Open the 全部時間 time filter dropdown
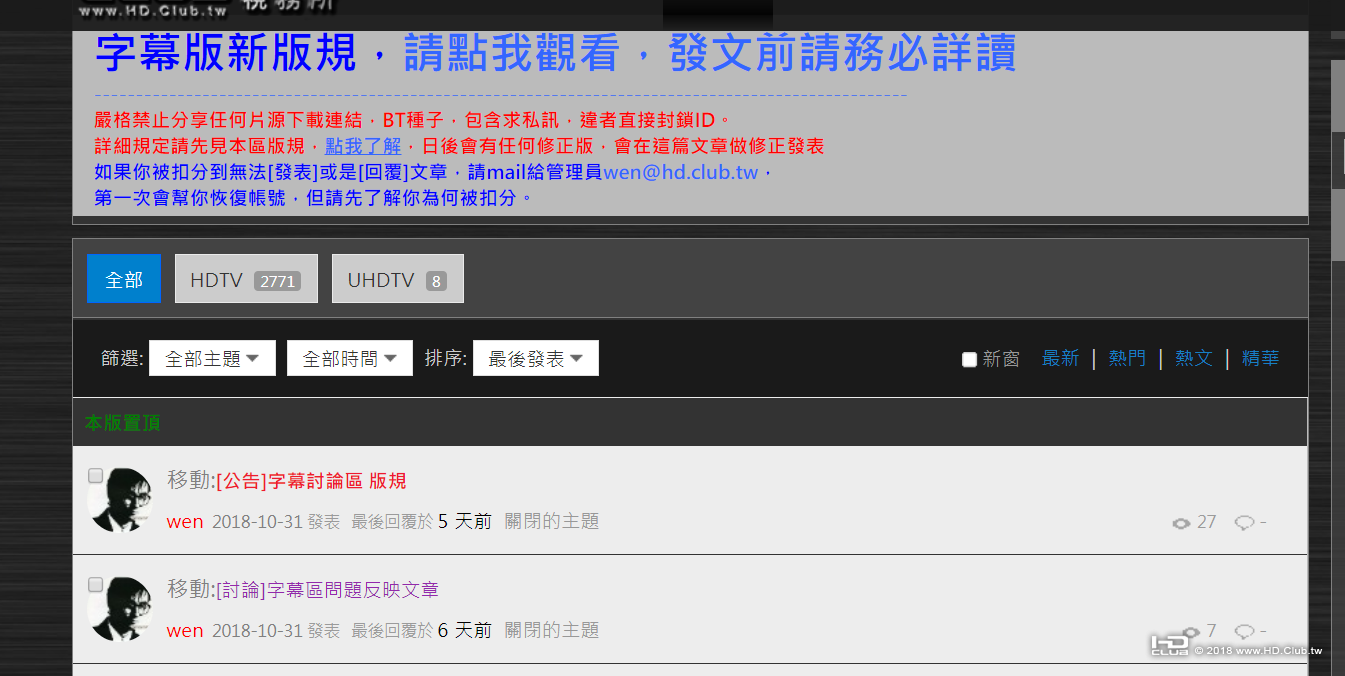Image resolution: width=1345 pixels, height=676 pixels. [x=349, y=357]
